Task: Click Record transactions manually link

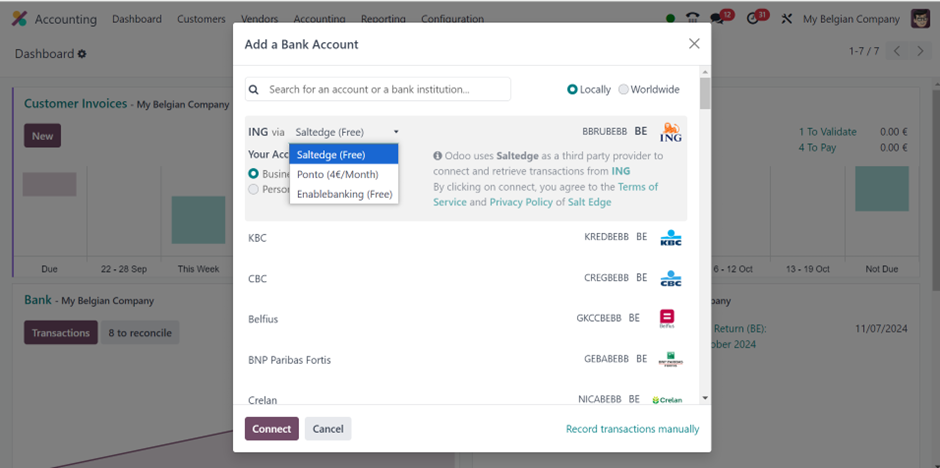Action: point(632,429)
